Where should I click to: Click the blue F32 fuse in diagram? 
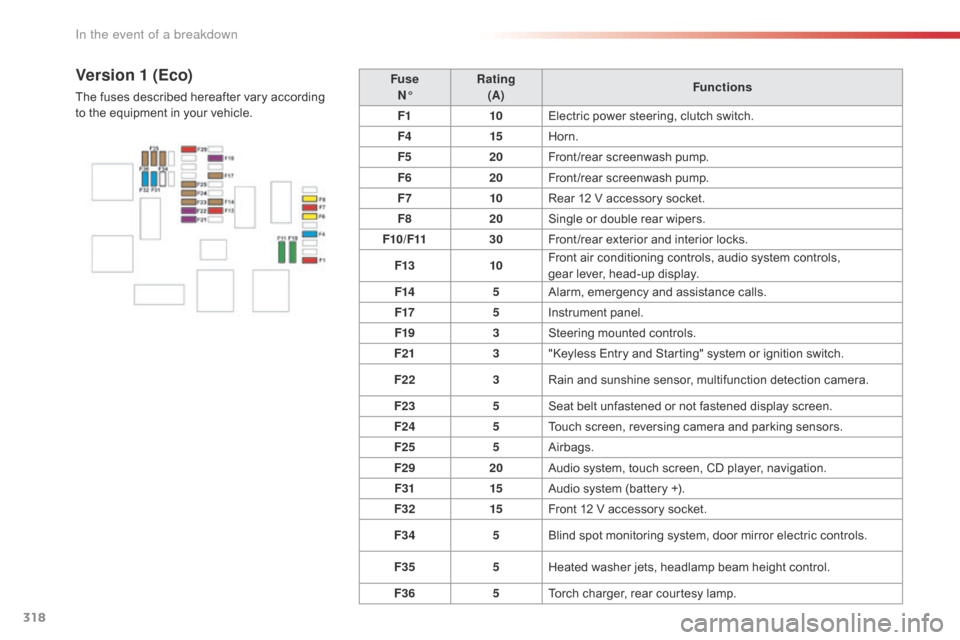(x=145, y=178)
